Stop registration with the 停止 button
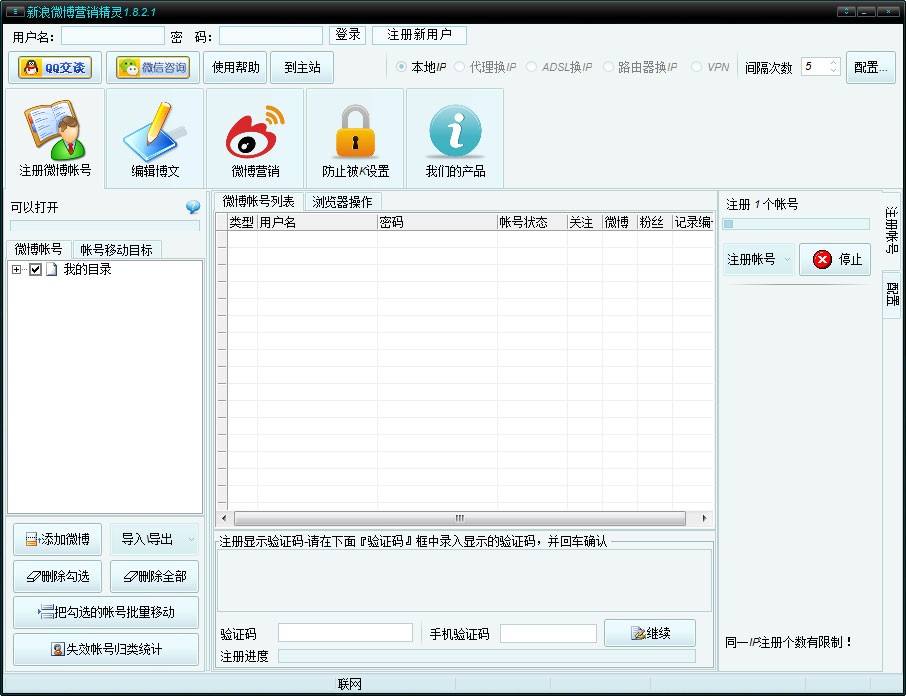The image size is (906, 696). pyautogui.click(x=834, y=258)
